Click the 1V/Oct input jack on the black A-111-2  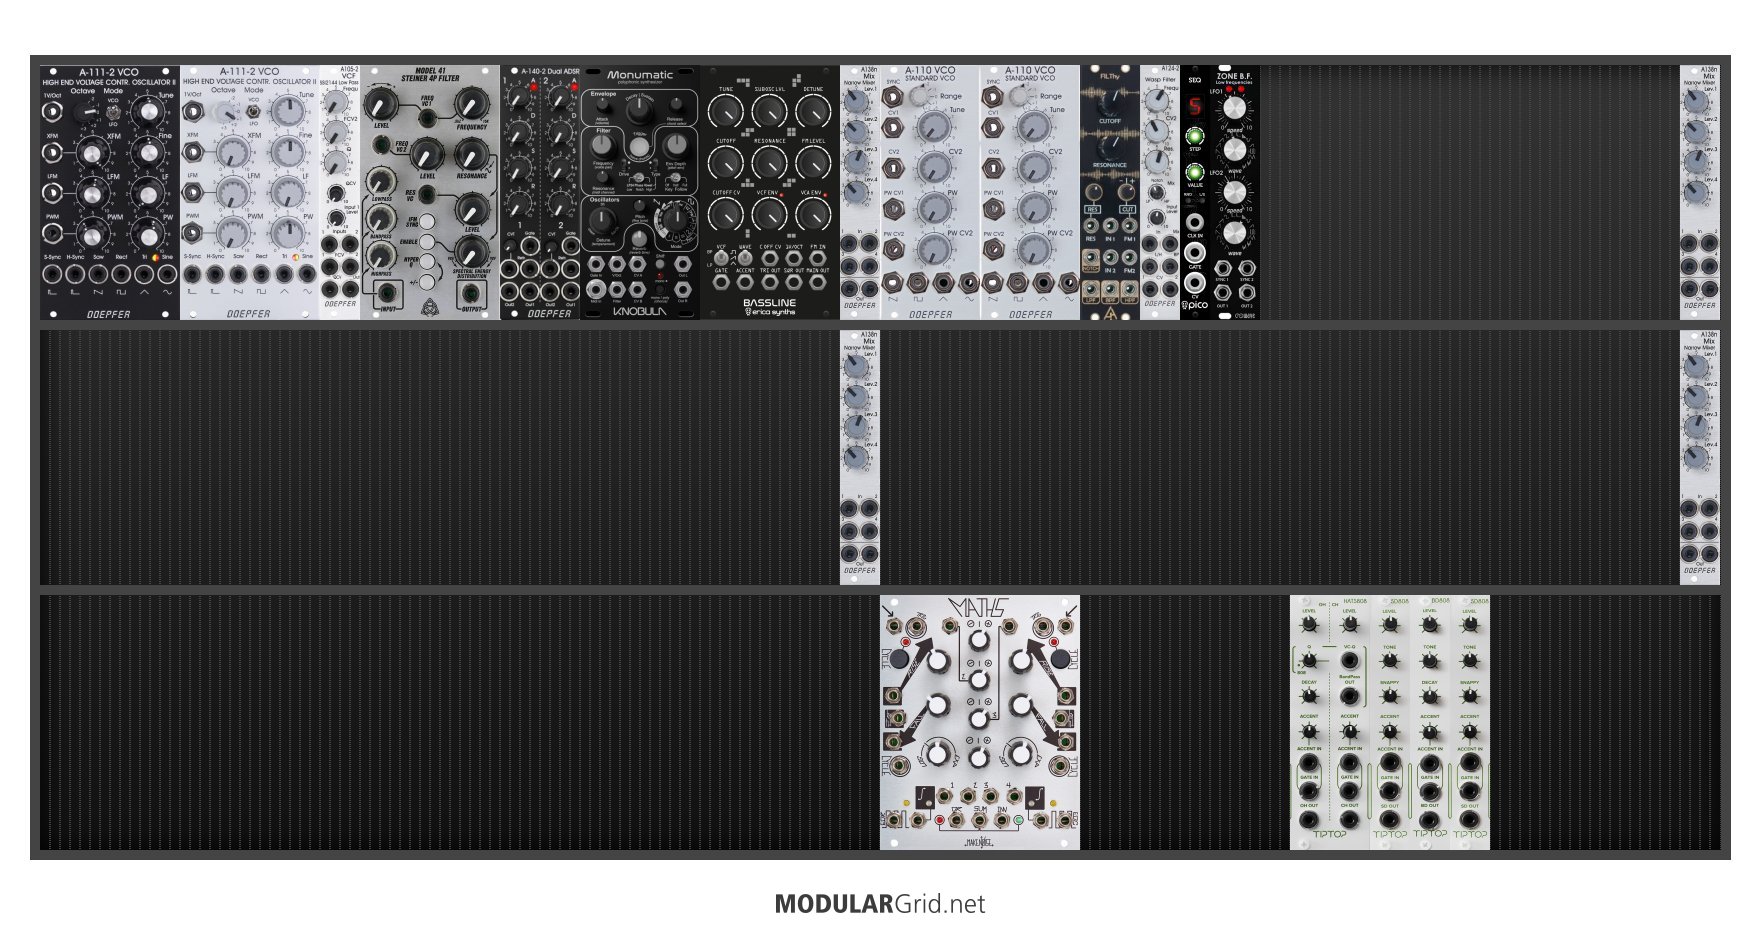click(52, 112)
